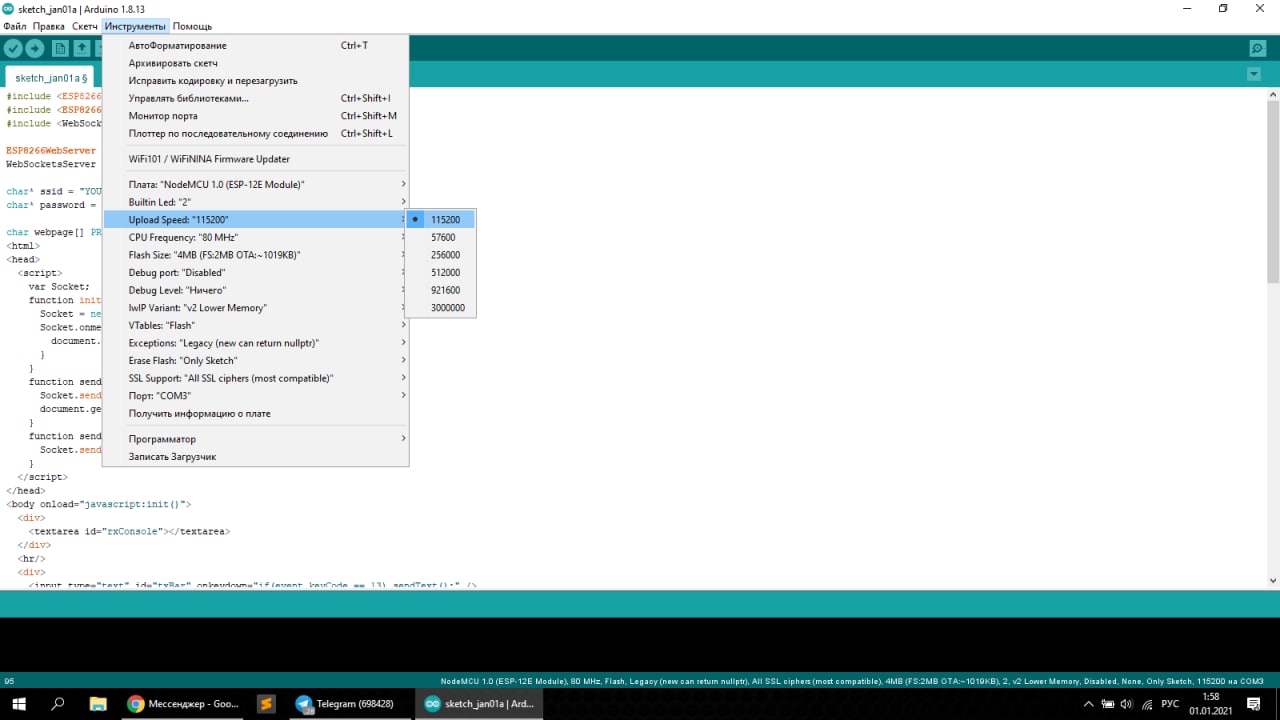1280x720 pixels.
Task: Click the NodeMCU board info status text
Action: click(851, 681)
